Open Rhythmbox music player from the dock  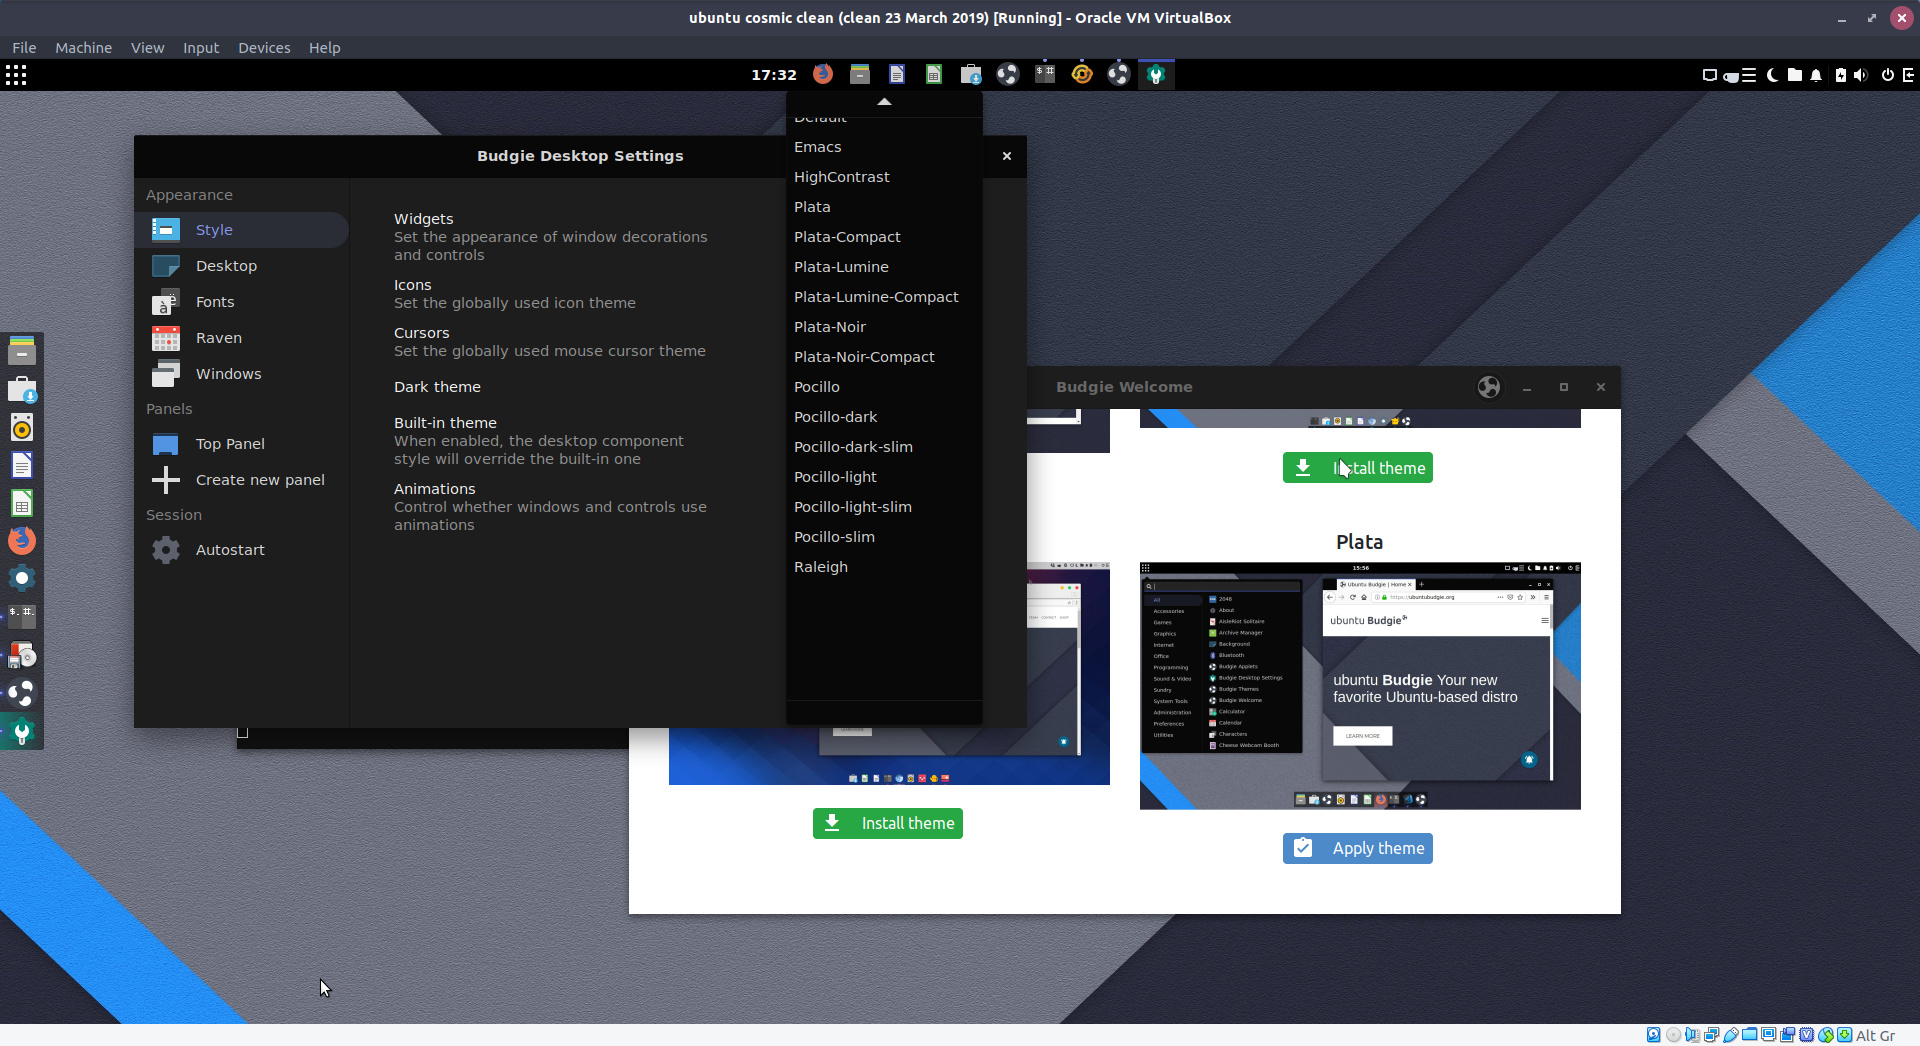22,427
